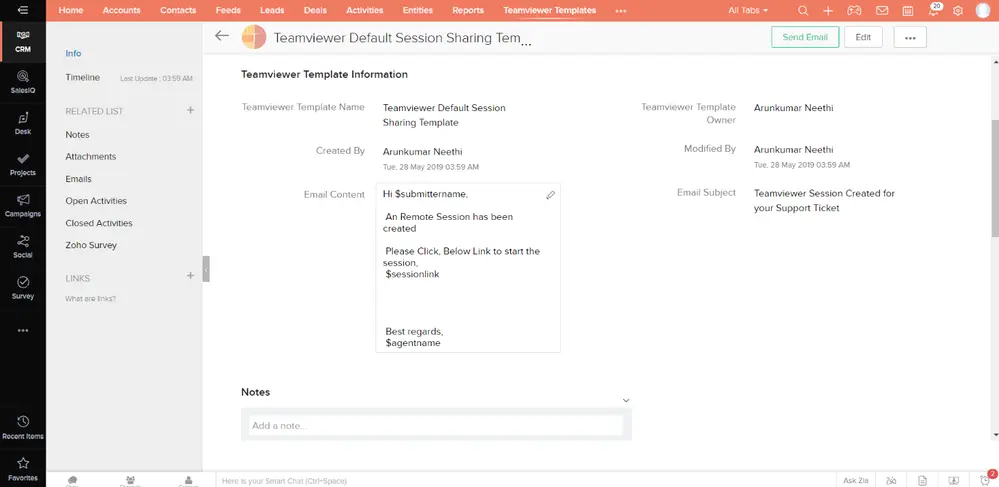Open SalesIQ from the app sidebar
Viewport: 999px width, 487px height.
pyautogui.click(x=23, y=82)
